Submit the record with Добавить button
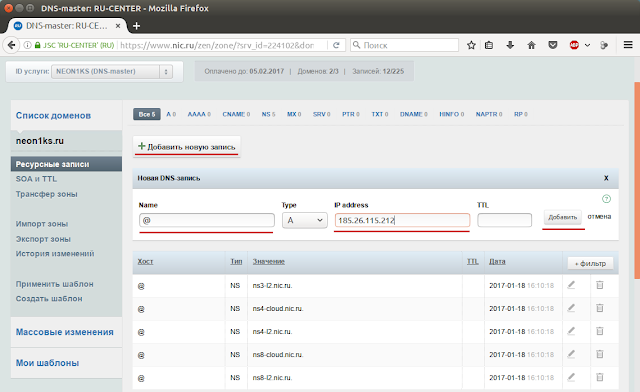This screenshot has width=640, height=392. (x=562, y=217)
